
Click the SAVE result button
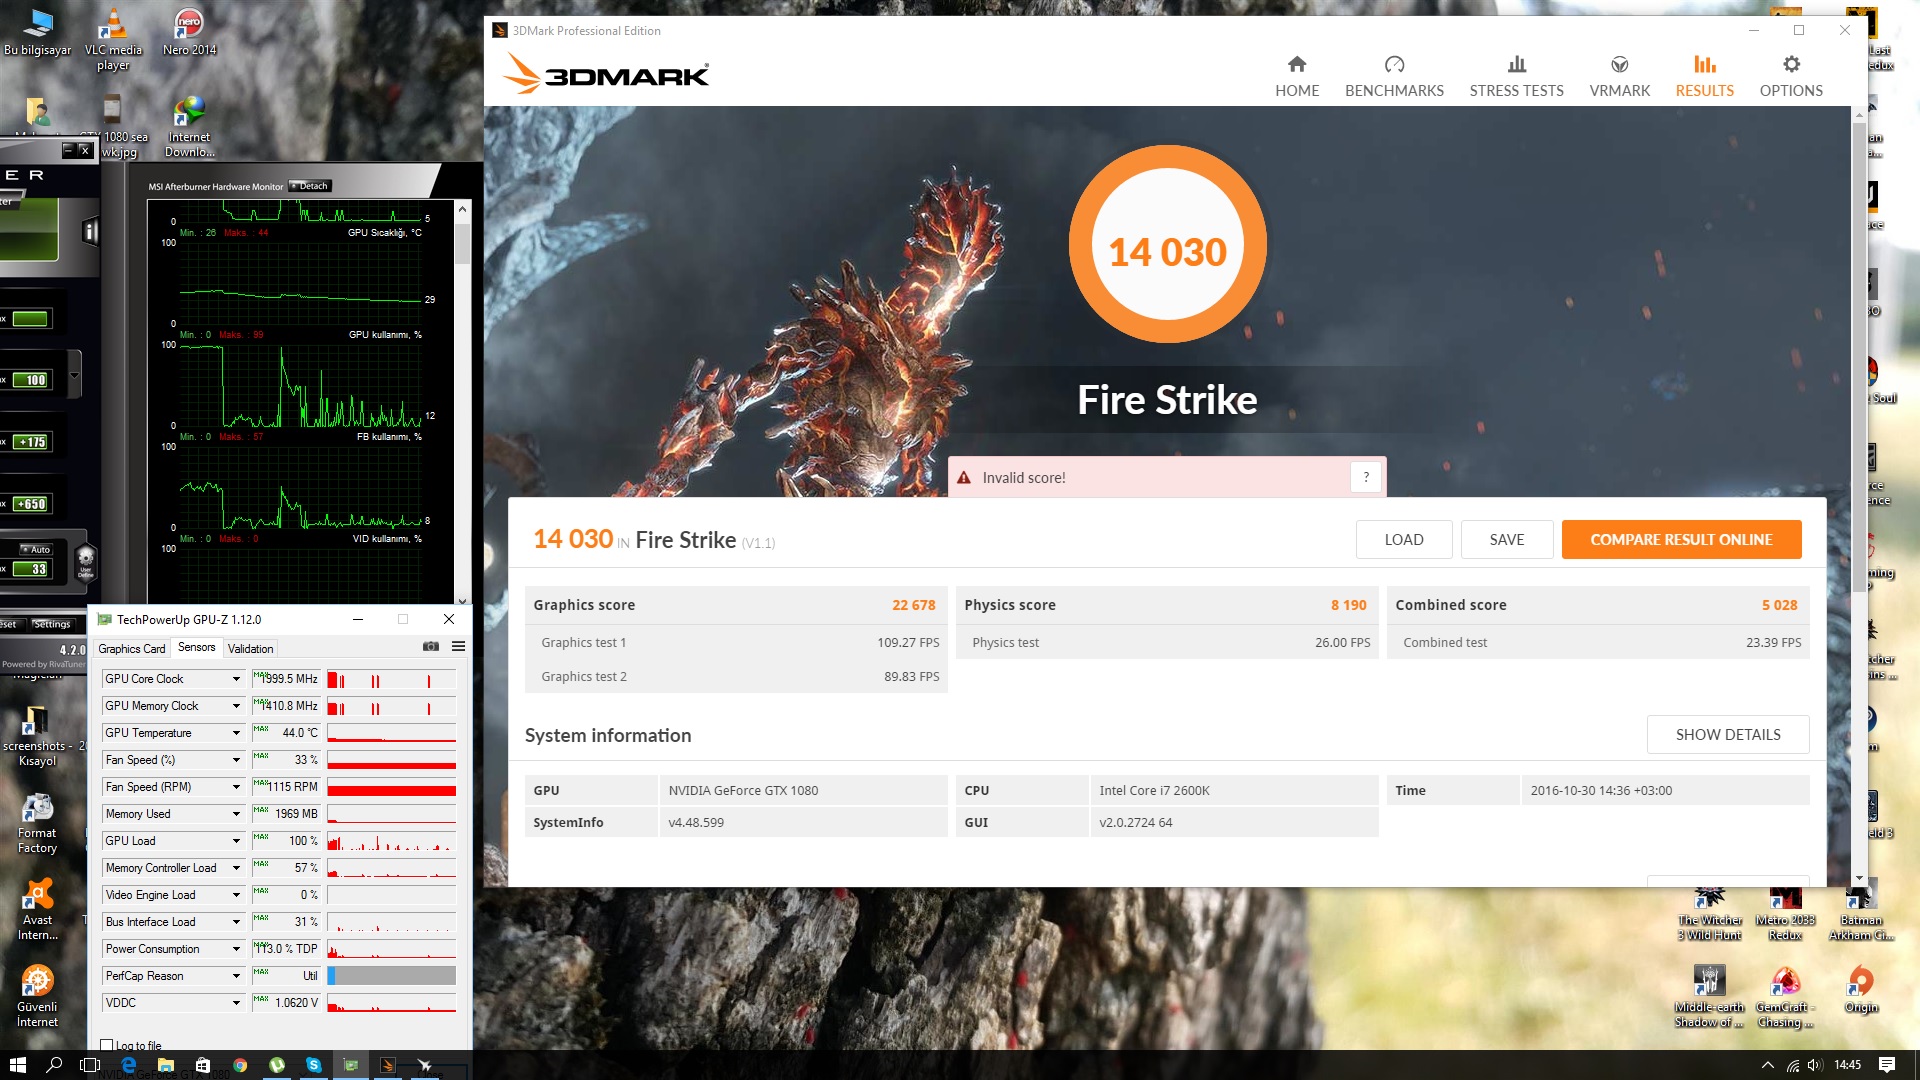point(1506,539)
